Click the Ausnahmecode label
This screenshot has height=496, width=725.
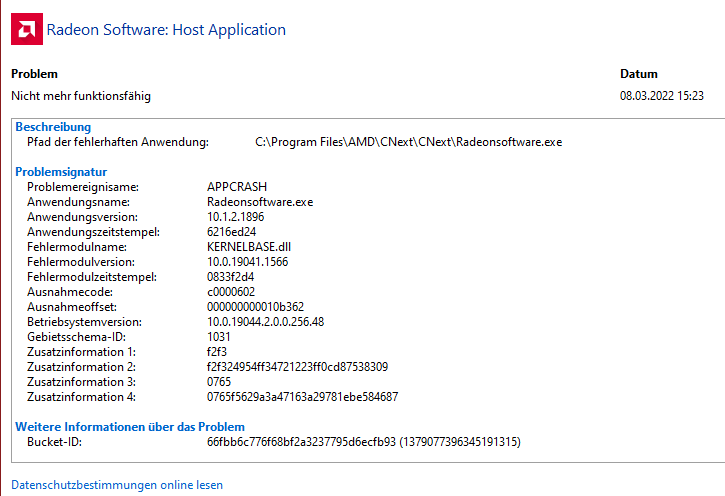pyautogui.click(x=70, y=292)
